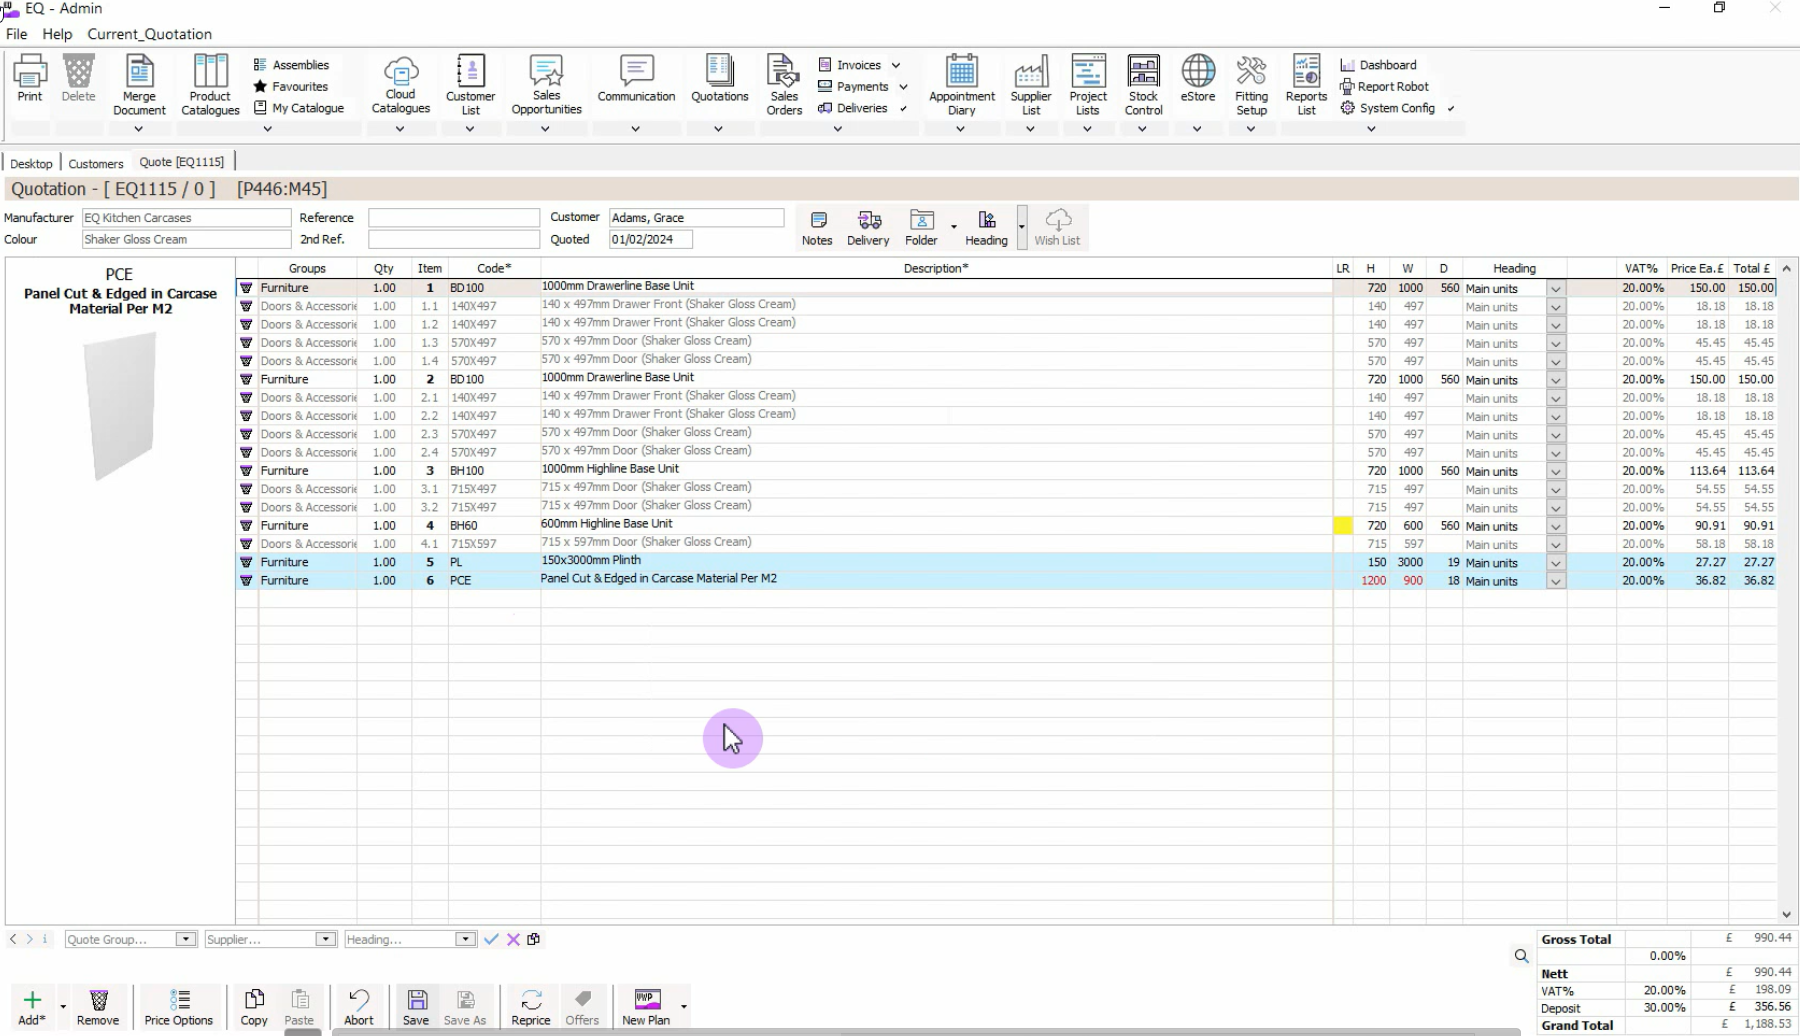Open Fitting Setup
The image size is (1800, 1036).
point(1251,85)
